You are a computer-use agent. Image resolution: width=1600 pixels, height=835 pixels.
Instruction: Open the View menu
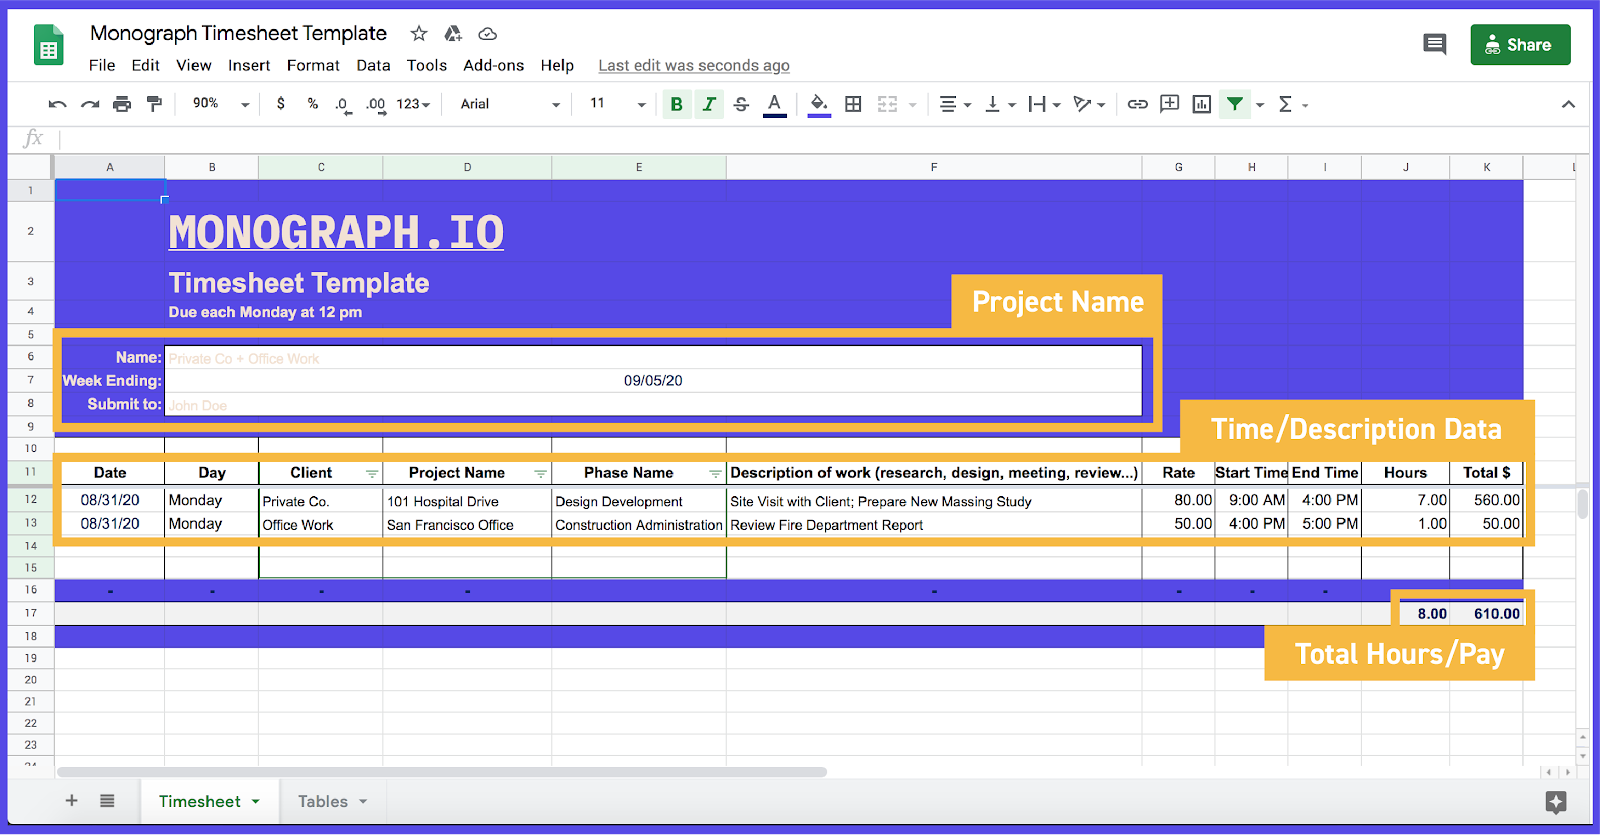pos(194,65)
